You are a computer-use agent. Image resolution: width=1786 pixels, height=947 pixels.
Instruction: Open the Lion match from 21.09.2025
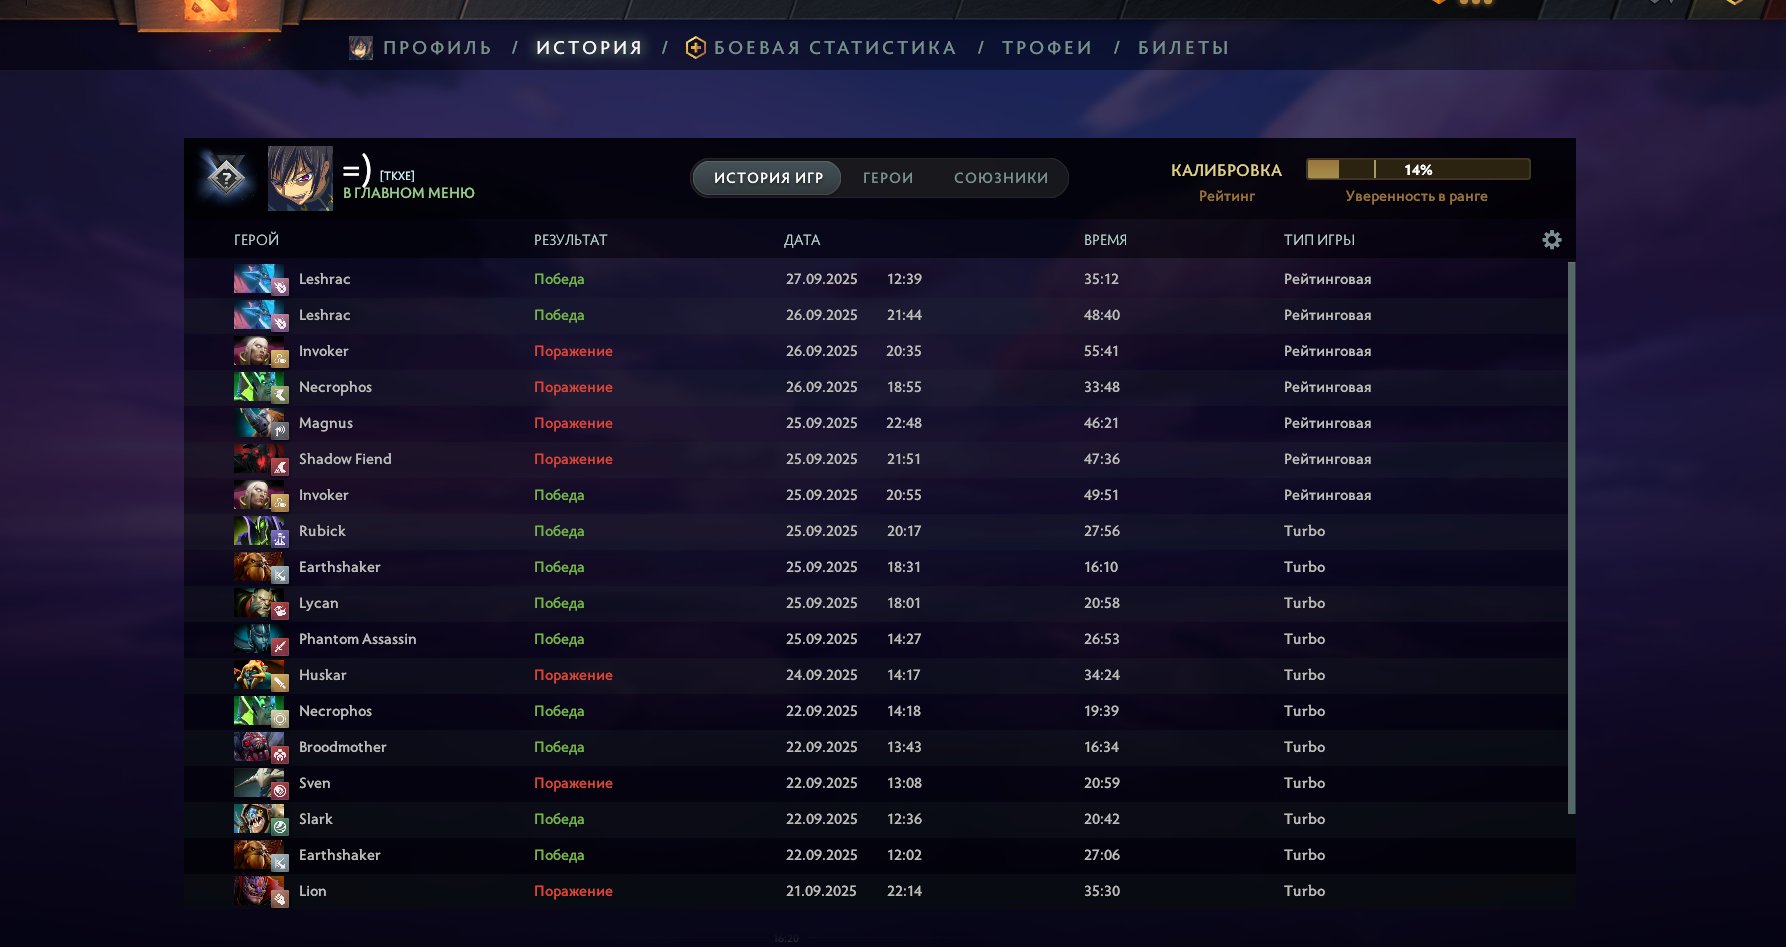(700, 891)
